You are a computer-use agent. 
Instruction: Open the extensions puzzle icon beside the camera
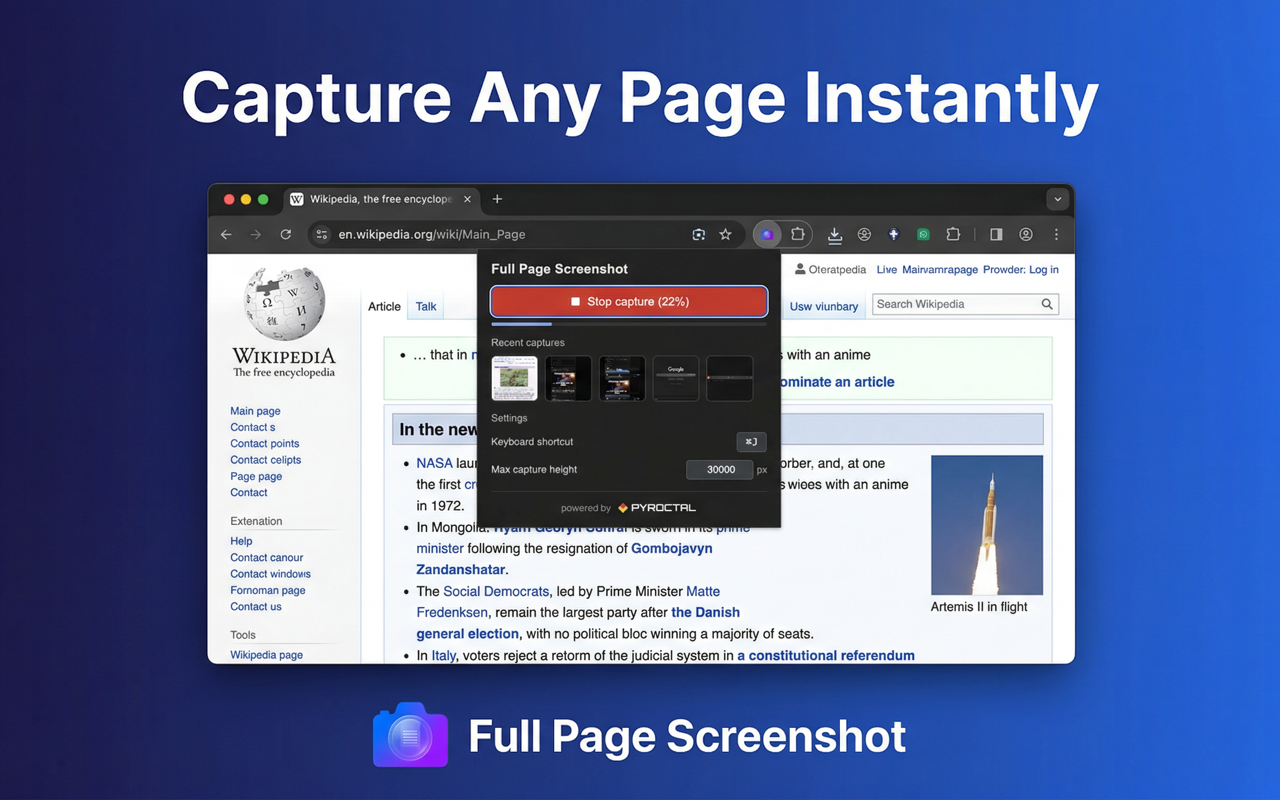pyautogui.click(x=798, y=234)
